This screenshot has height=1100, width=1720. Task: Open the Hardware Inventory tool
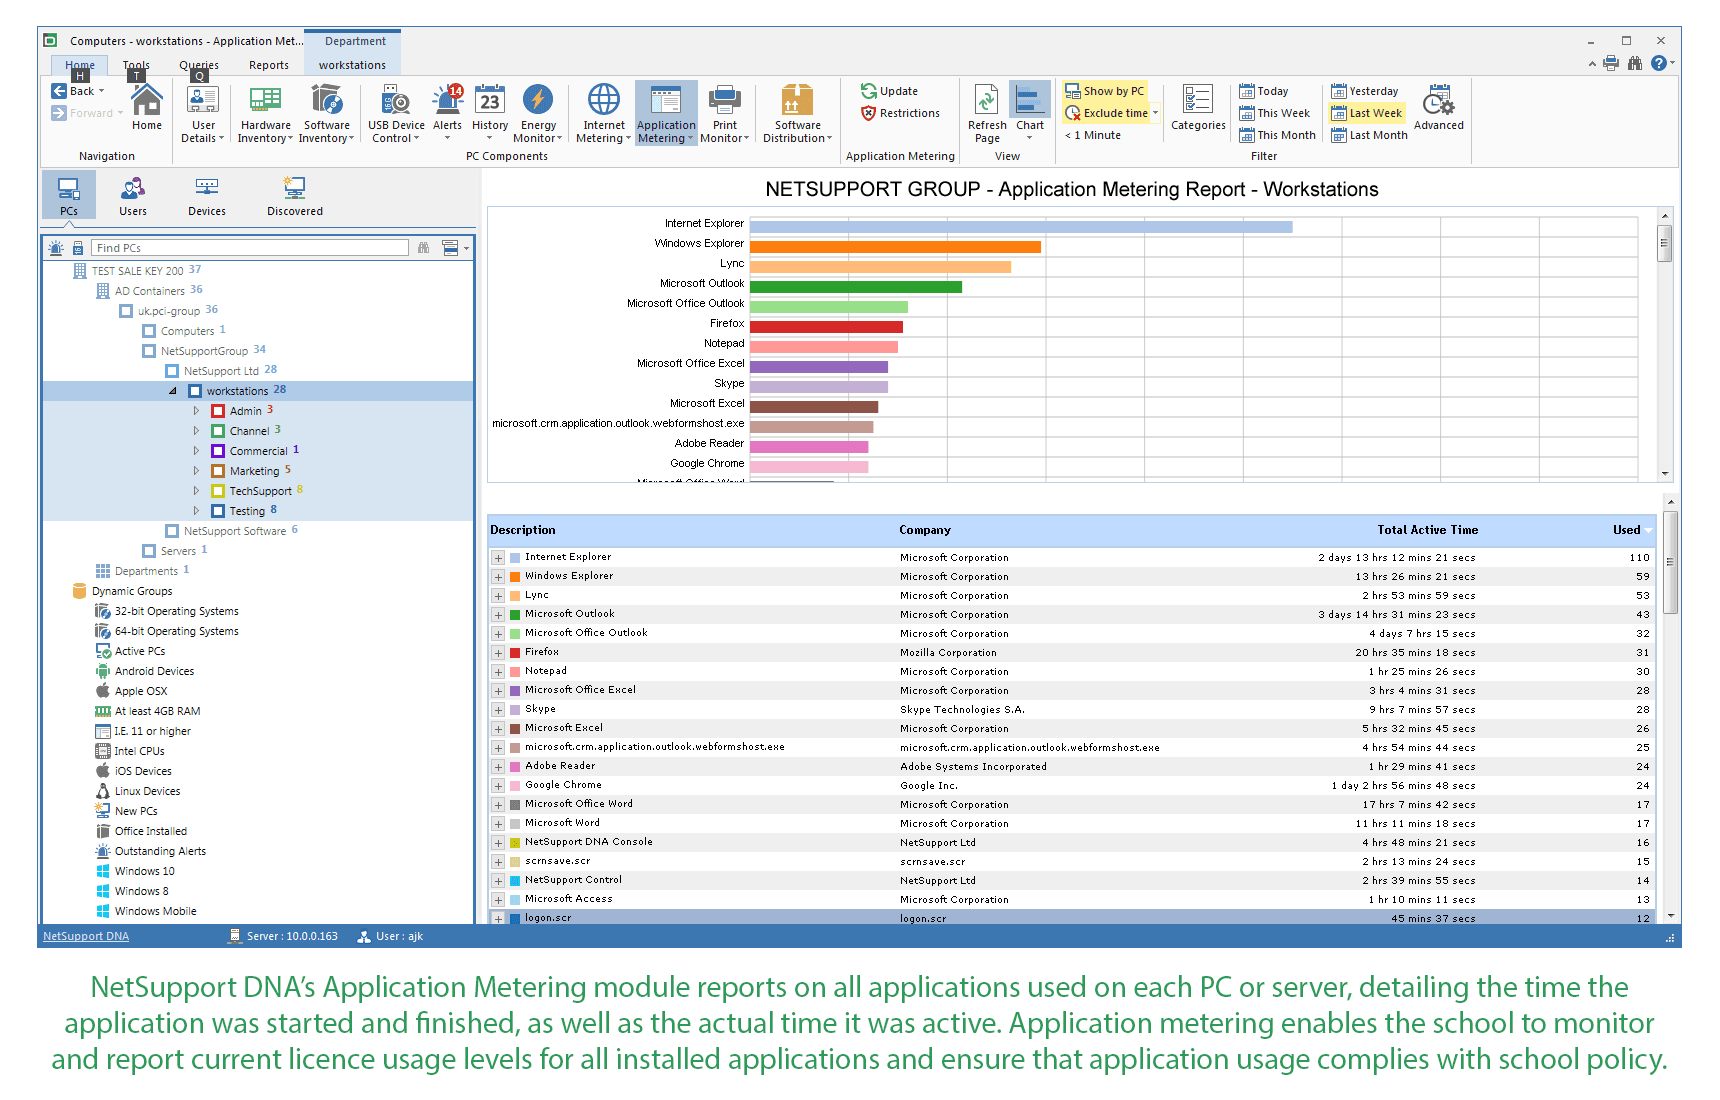coord(264,112)
